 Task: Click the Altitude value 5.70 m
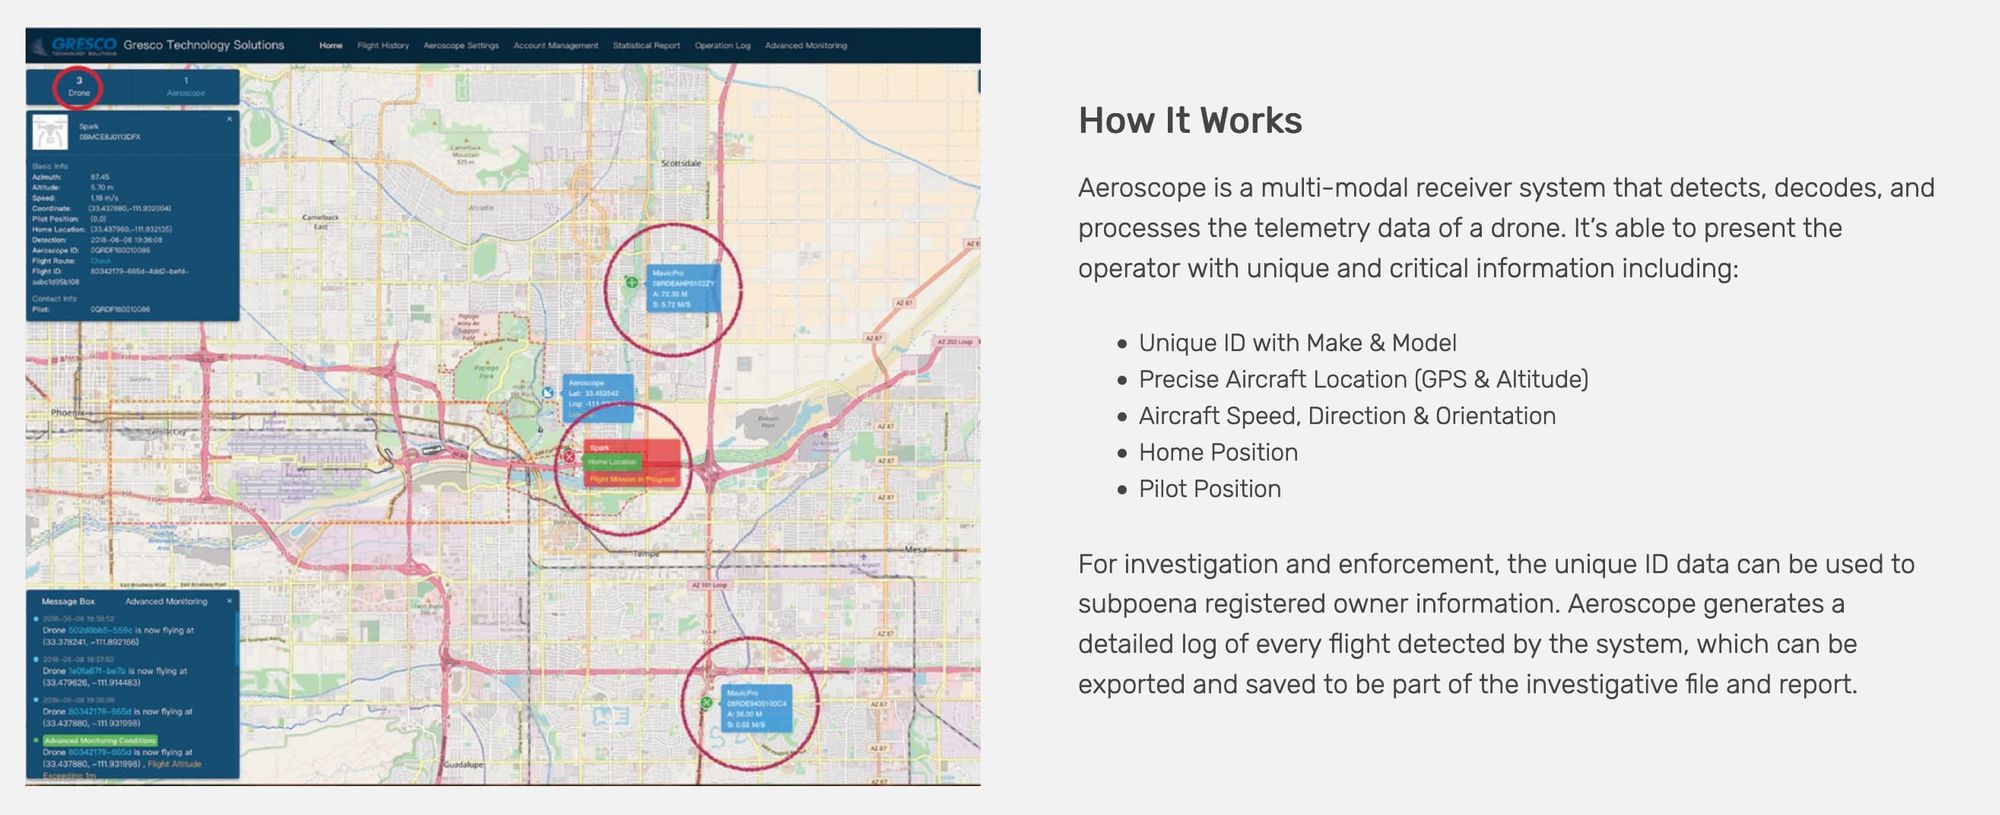tap(102, 187)
